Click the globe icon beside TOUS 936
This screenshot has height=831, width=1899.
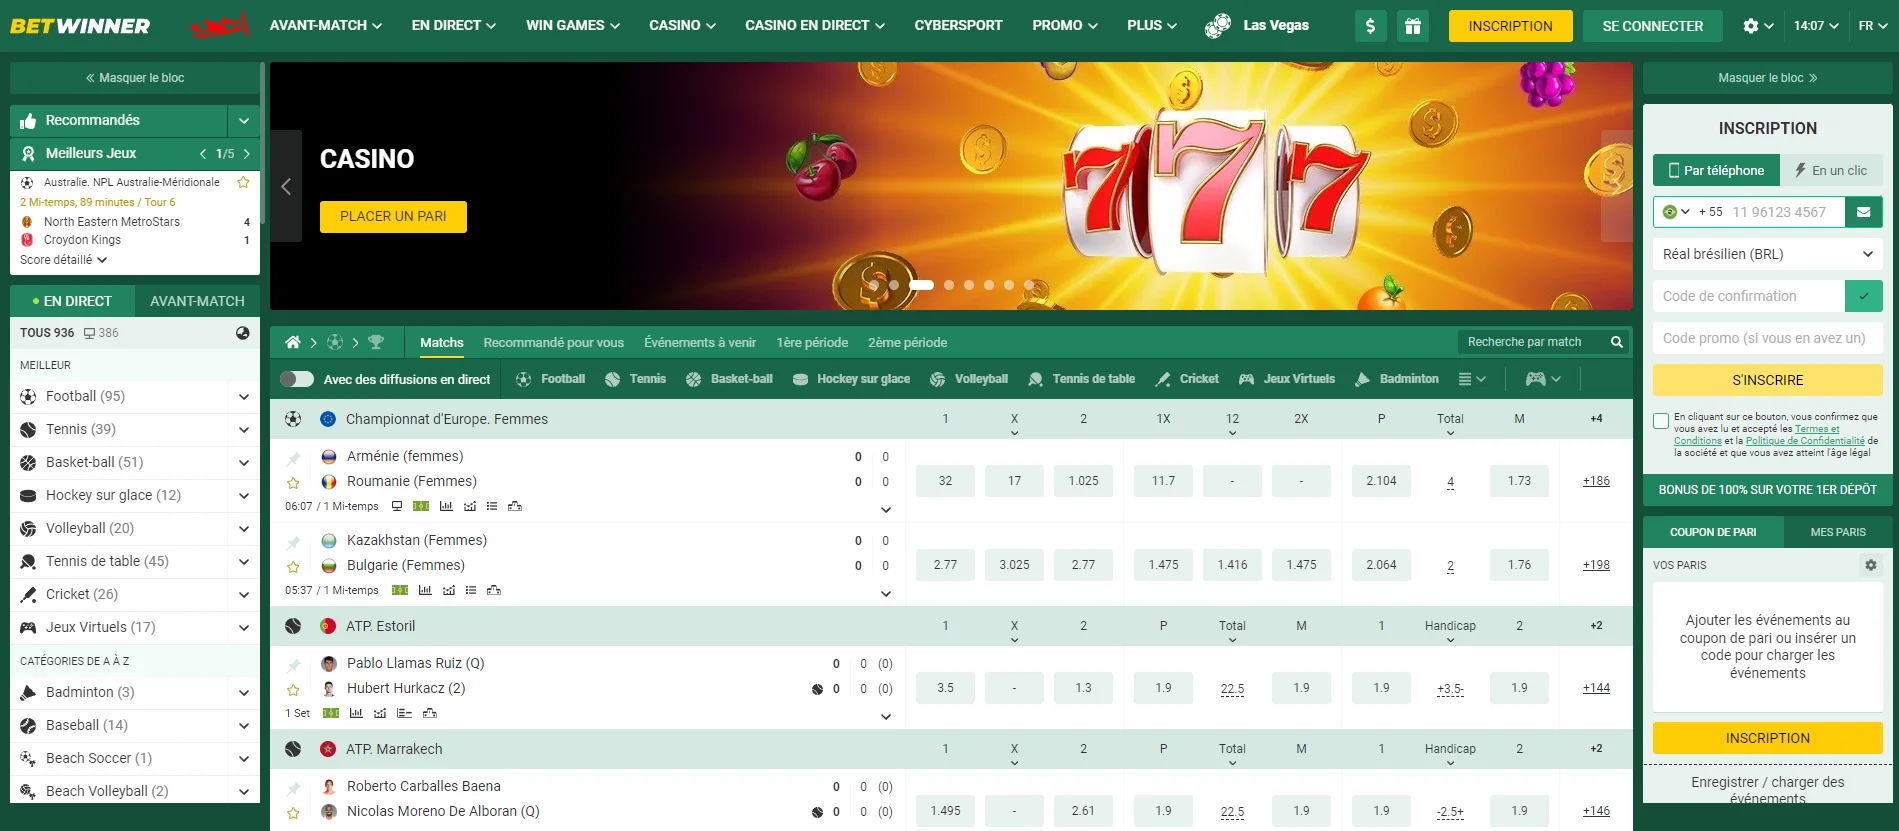(243, 333)
